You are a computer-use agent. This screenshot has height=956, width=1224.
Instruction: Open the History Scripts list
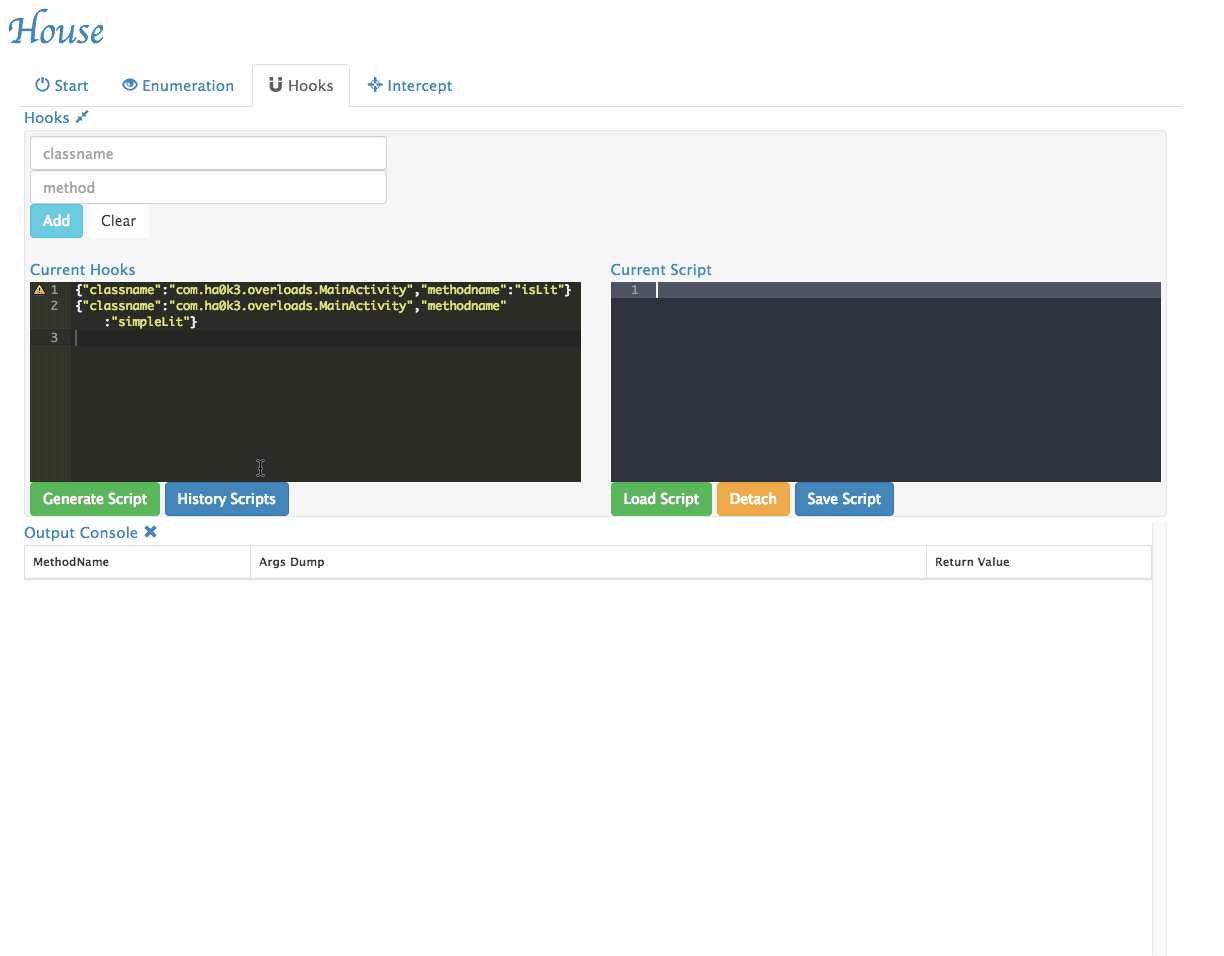(x=227, y=498)
